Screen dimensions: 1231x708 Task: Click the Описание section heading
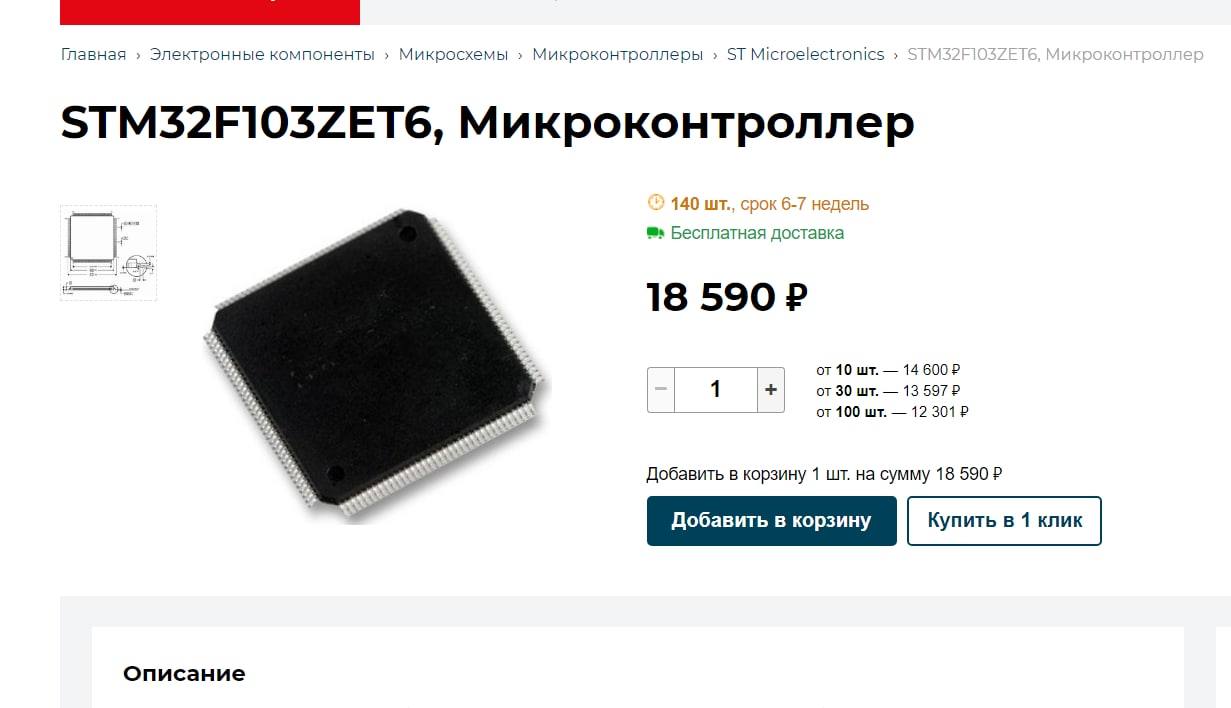click(184, 674)
